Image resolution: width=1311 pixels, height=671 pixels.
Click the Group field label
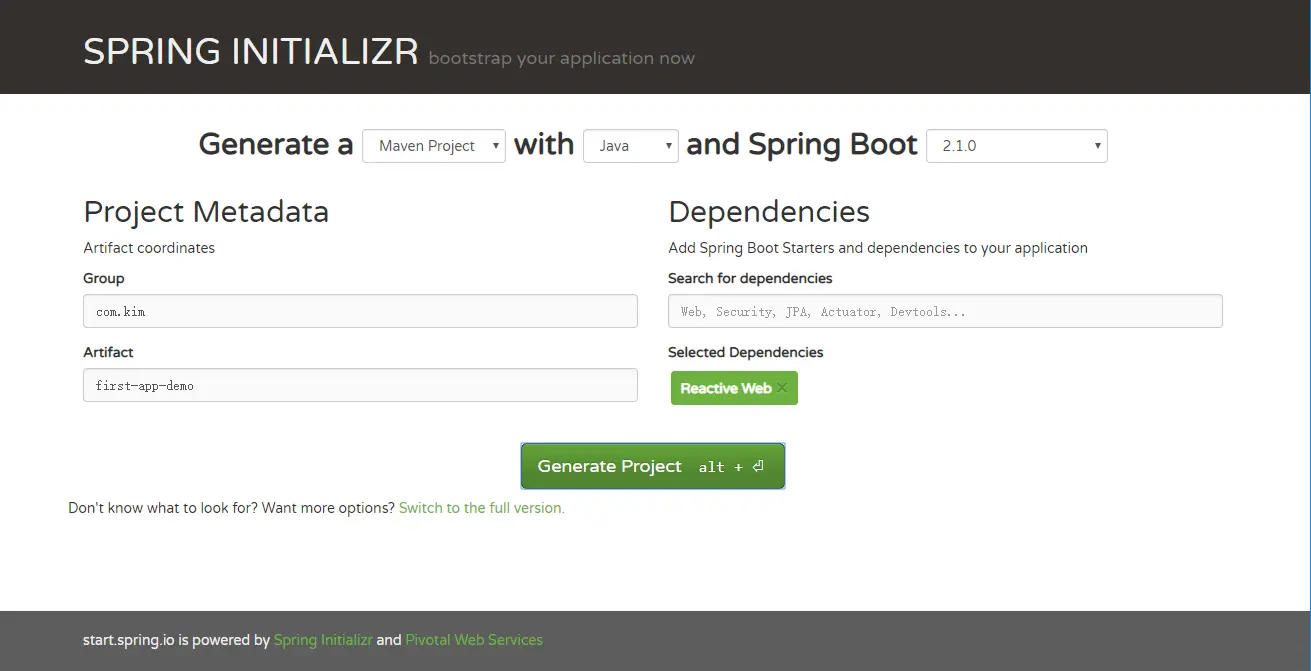click(104, 278)
